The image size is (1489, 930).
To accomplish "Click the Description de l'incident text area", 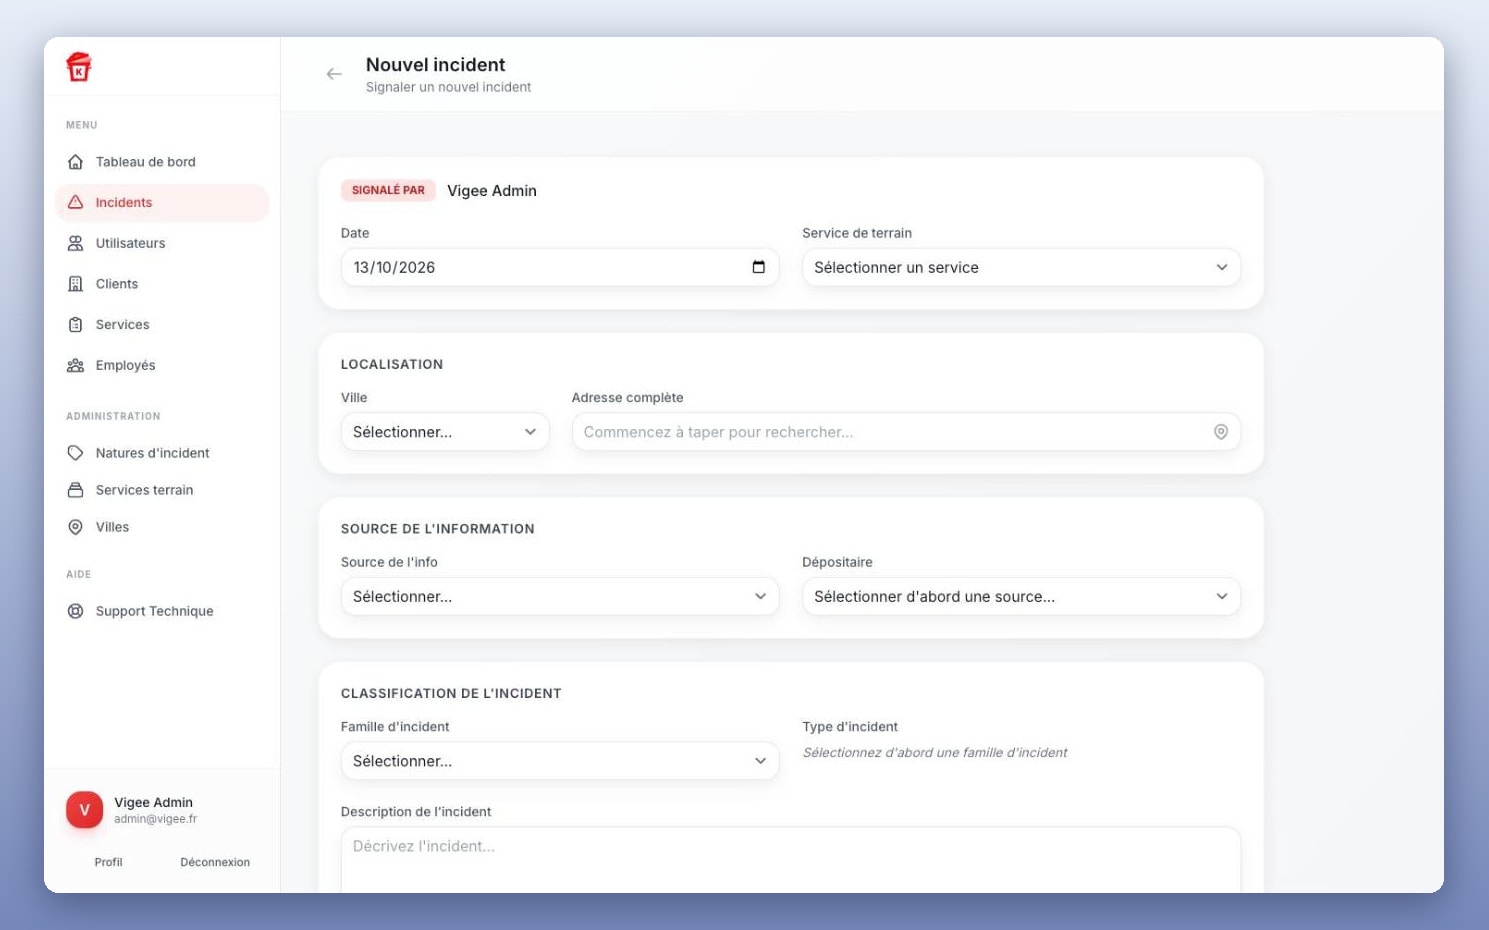I will [791, 860].
